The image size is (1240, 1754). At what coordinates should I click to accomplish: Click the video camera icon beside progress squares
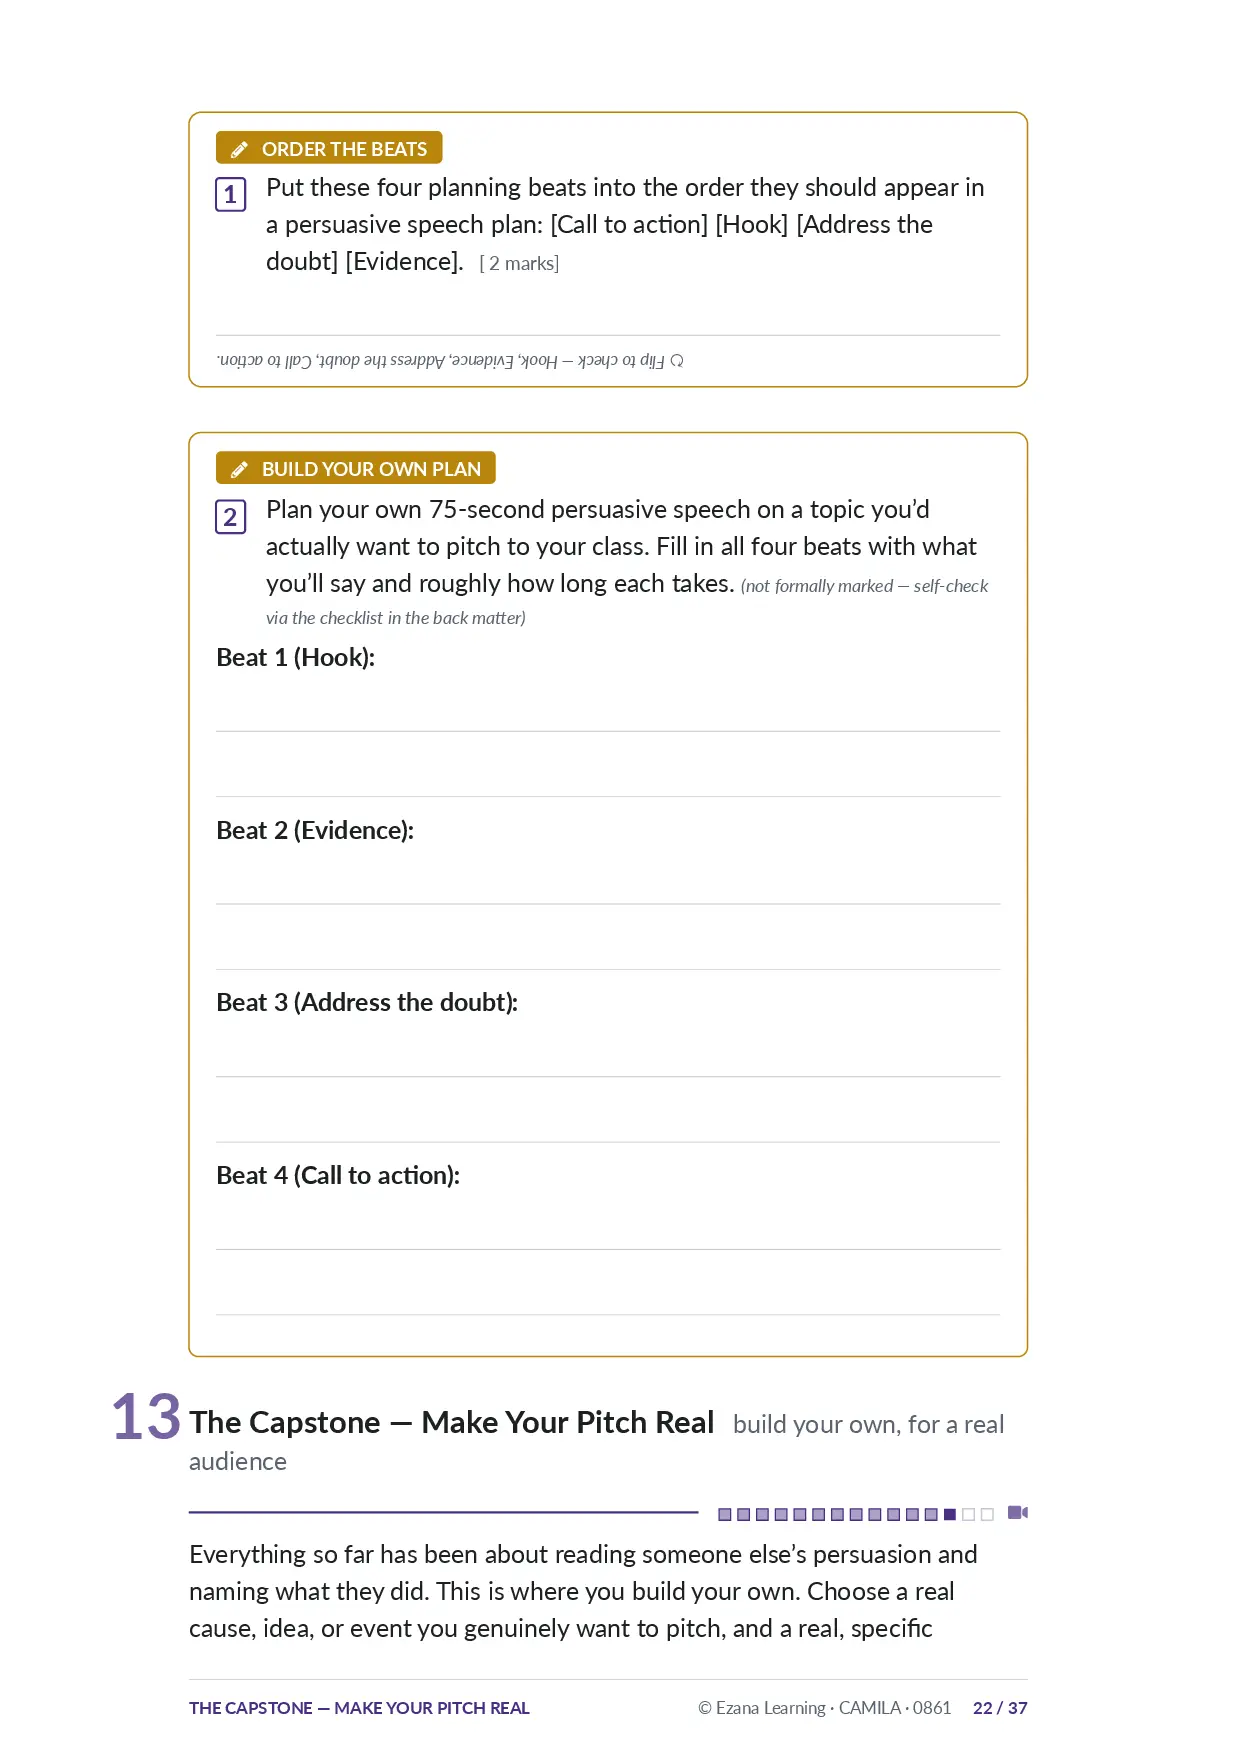tap(1018, 1512)
